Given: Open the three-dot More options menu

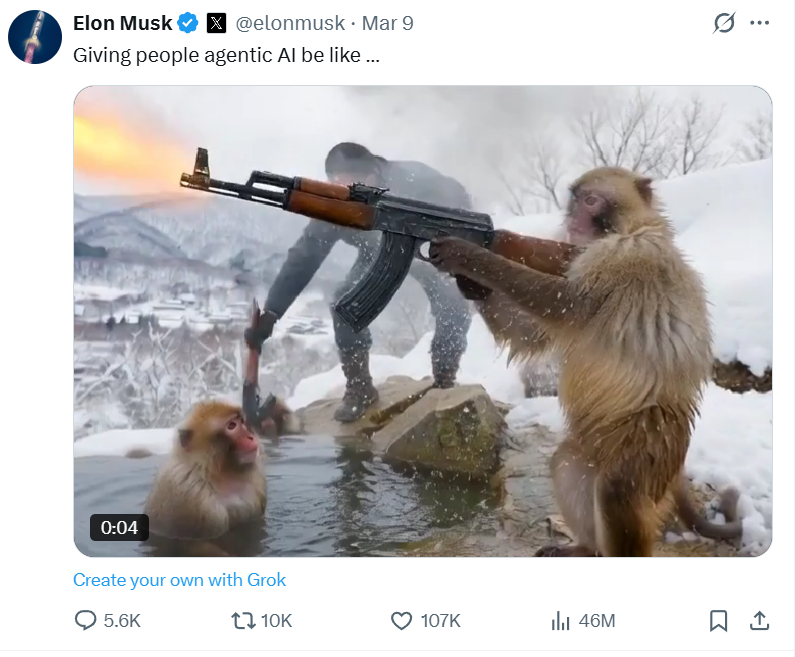Looking at the screenshot, I should (760, 23).
